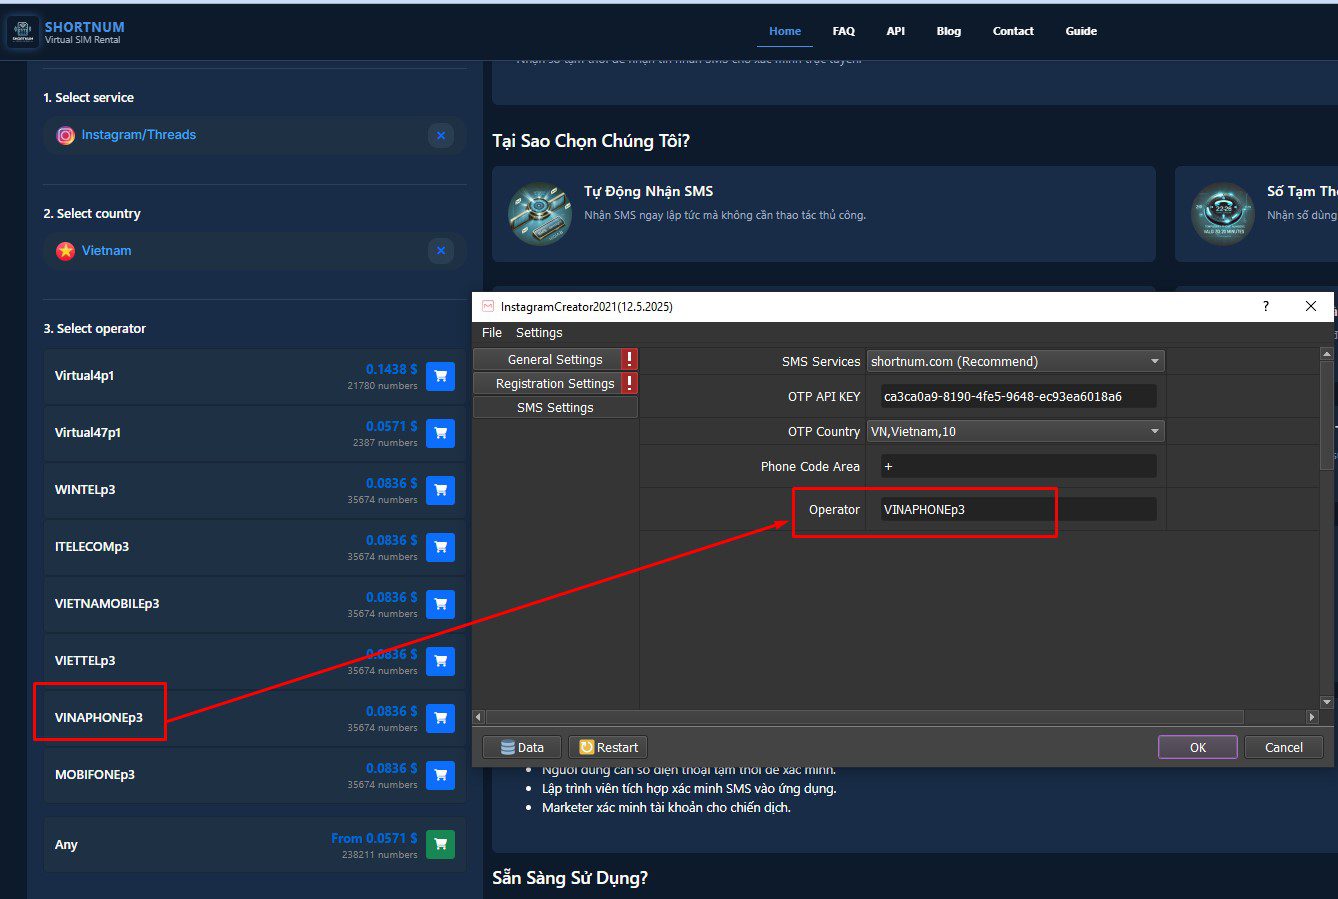Click the Sẵn Sàng Sử Dụng? heading
The height and width of the screenshot is (899, 1338).
tap(570, 878)
